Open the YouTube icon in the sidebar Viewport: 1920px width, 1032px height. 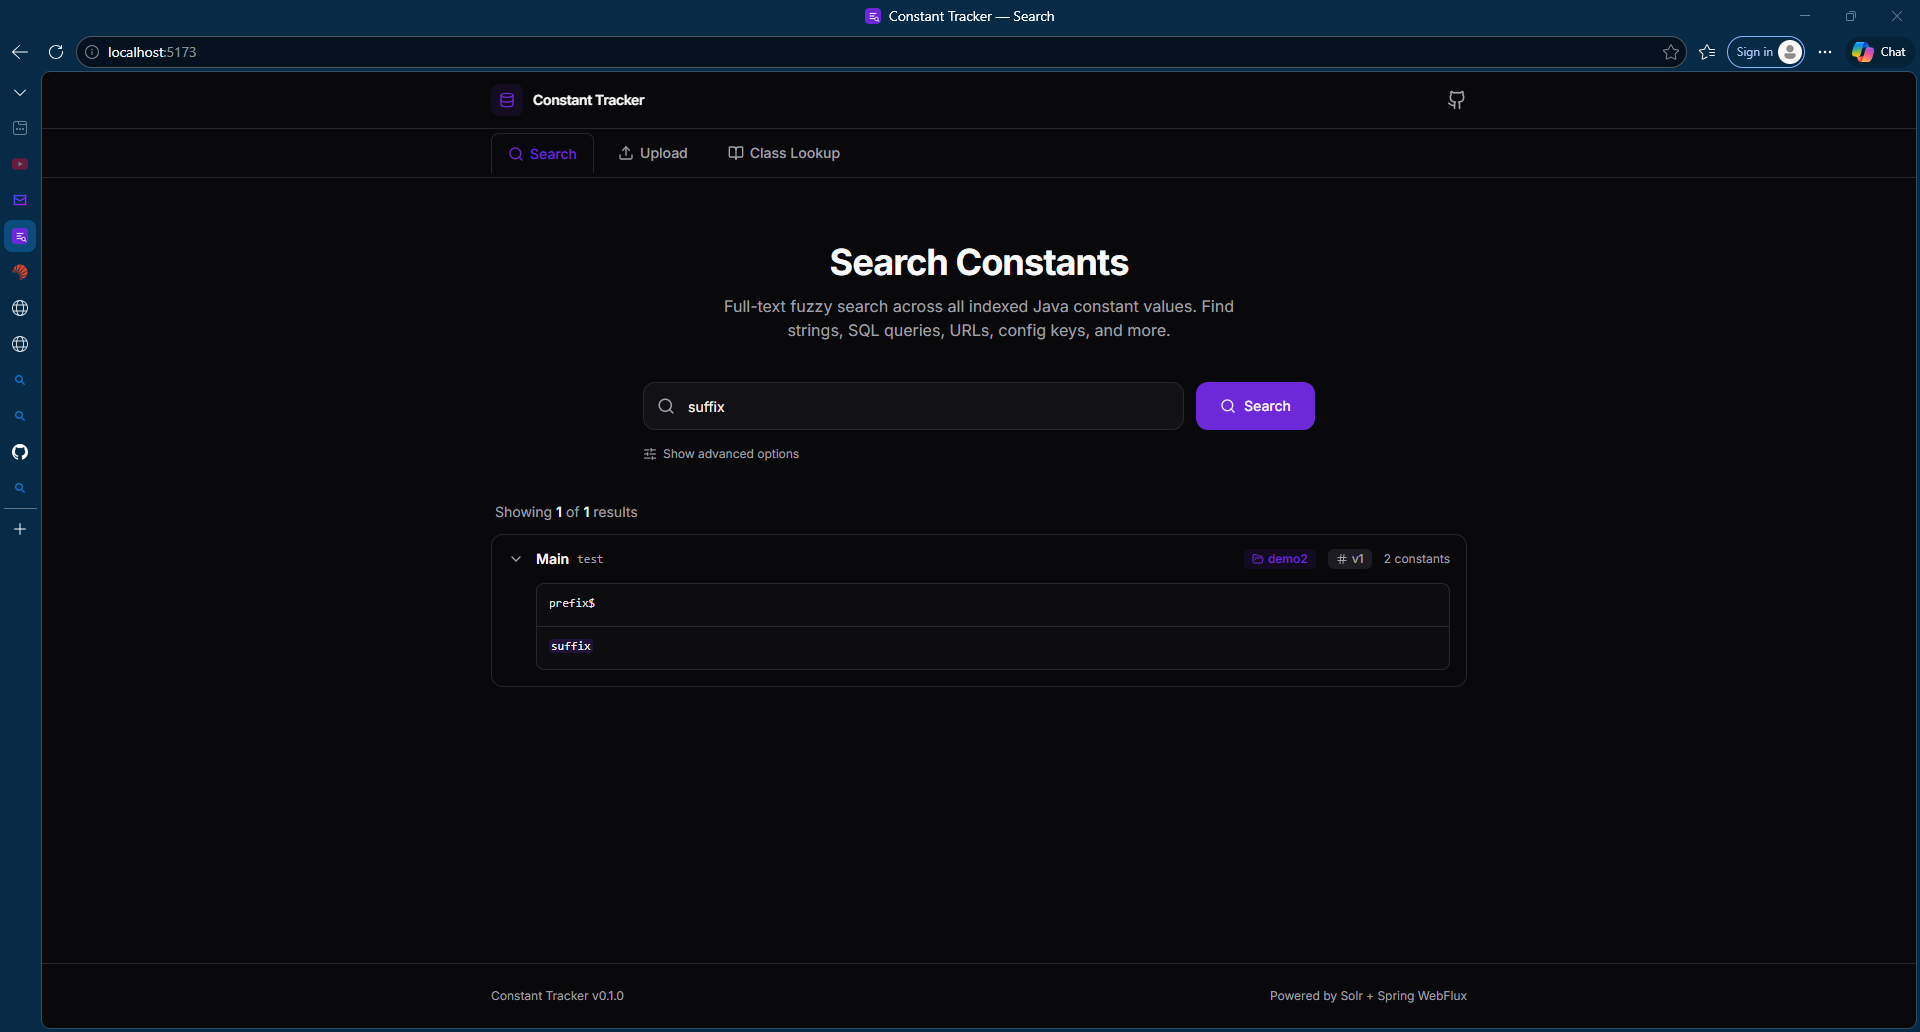pos(20,164)
